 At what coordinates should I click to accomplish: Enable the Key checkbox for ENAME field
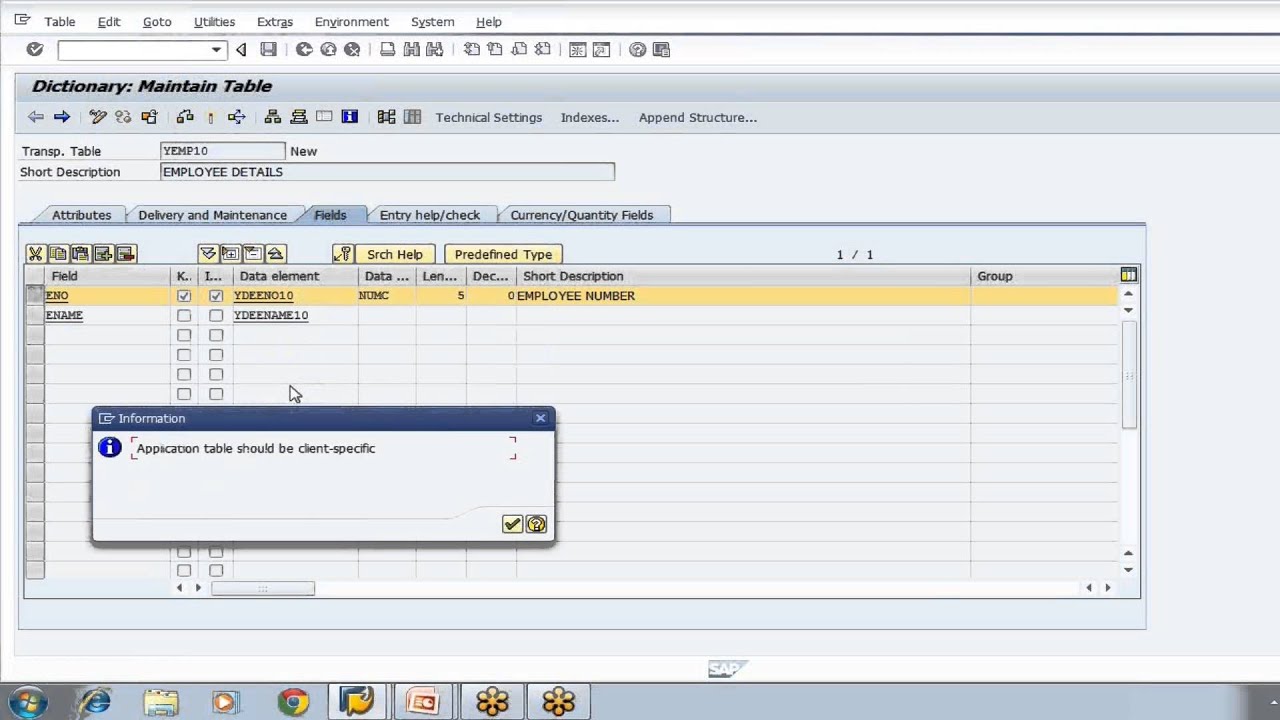pyautogui.click(x=183, y=315)
